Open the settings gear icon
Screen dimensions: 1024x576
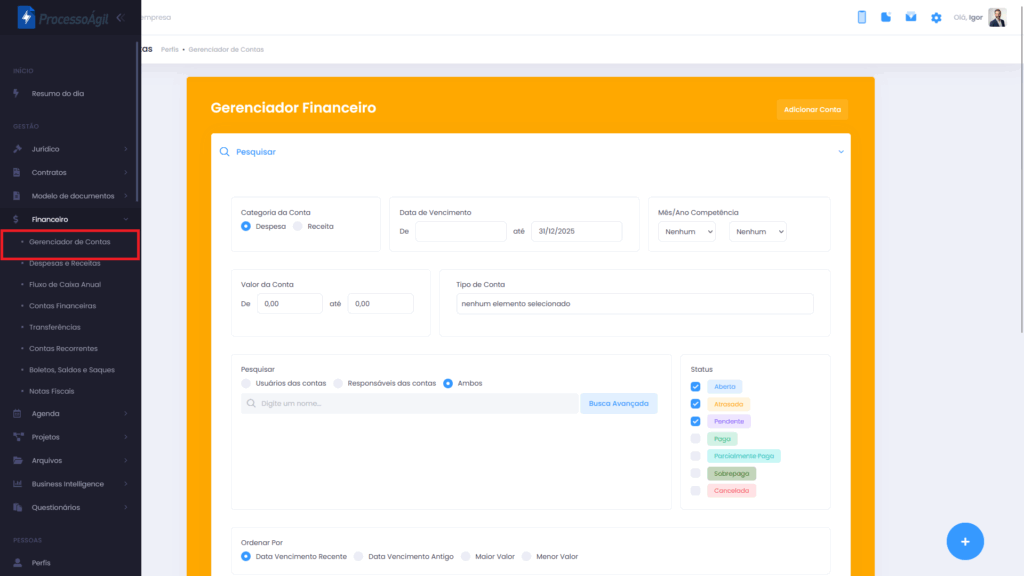pos(936,17)
